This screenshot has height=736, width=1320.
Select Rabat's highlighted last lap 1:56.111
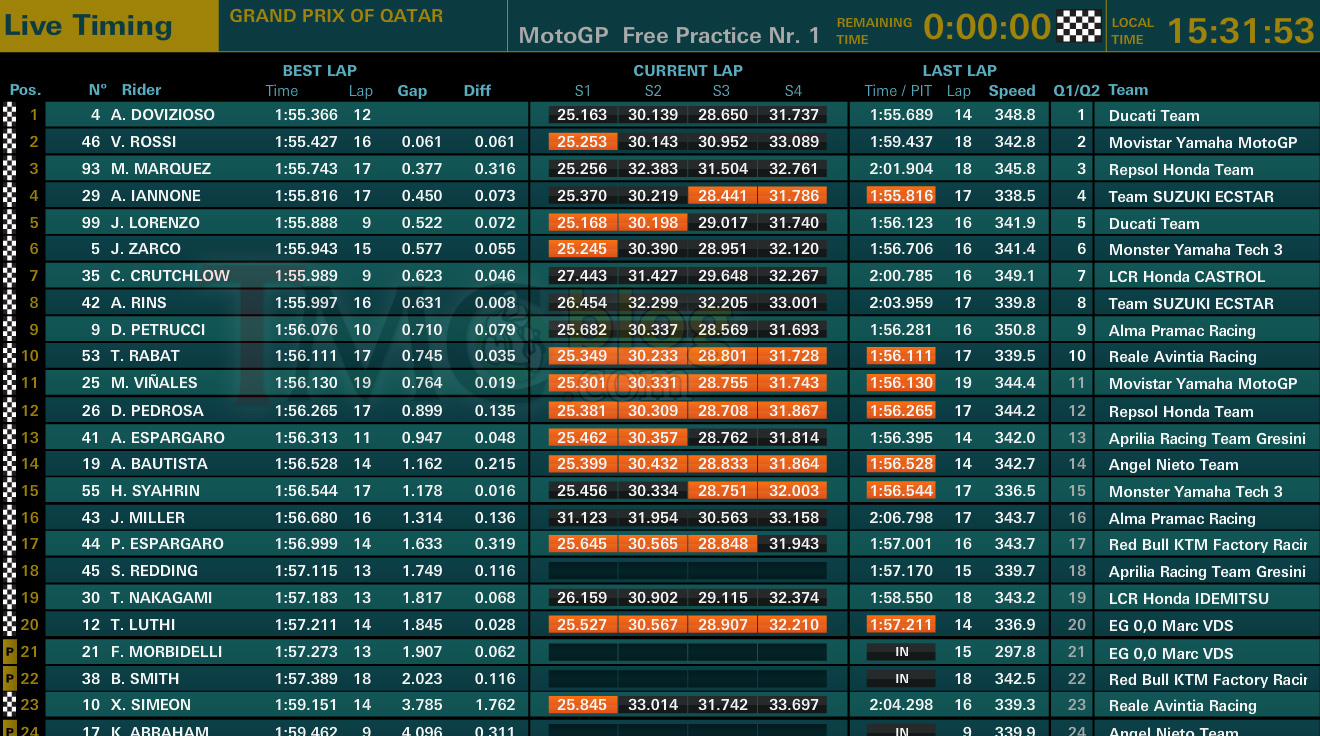[x=901, y=356]
